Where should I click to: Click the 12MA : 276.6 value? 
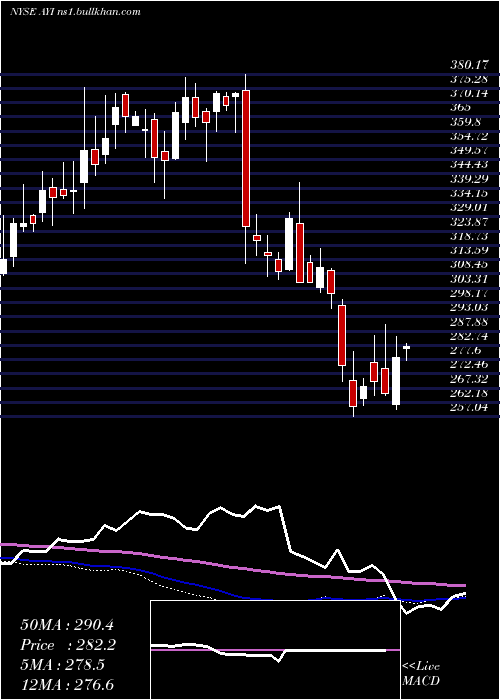67,684
